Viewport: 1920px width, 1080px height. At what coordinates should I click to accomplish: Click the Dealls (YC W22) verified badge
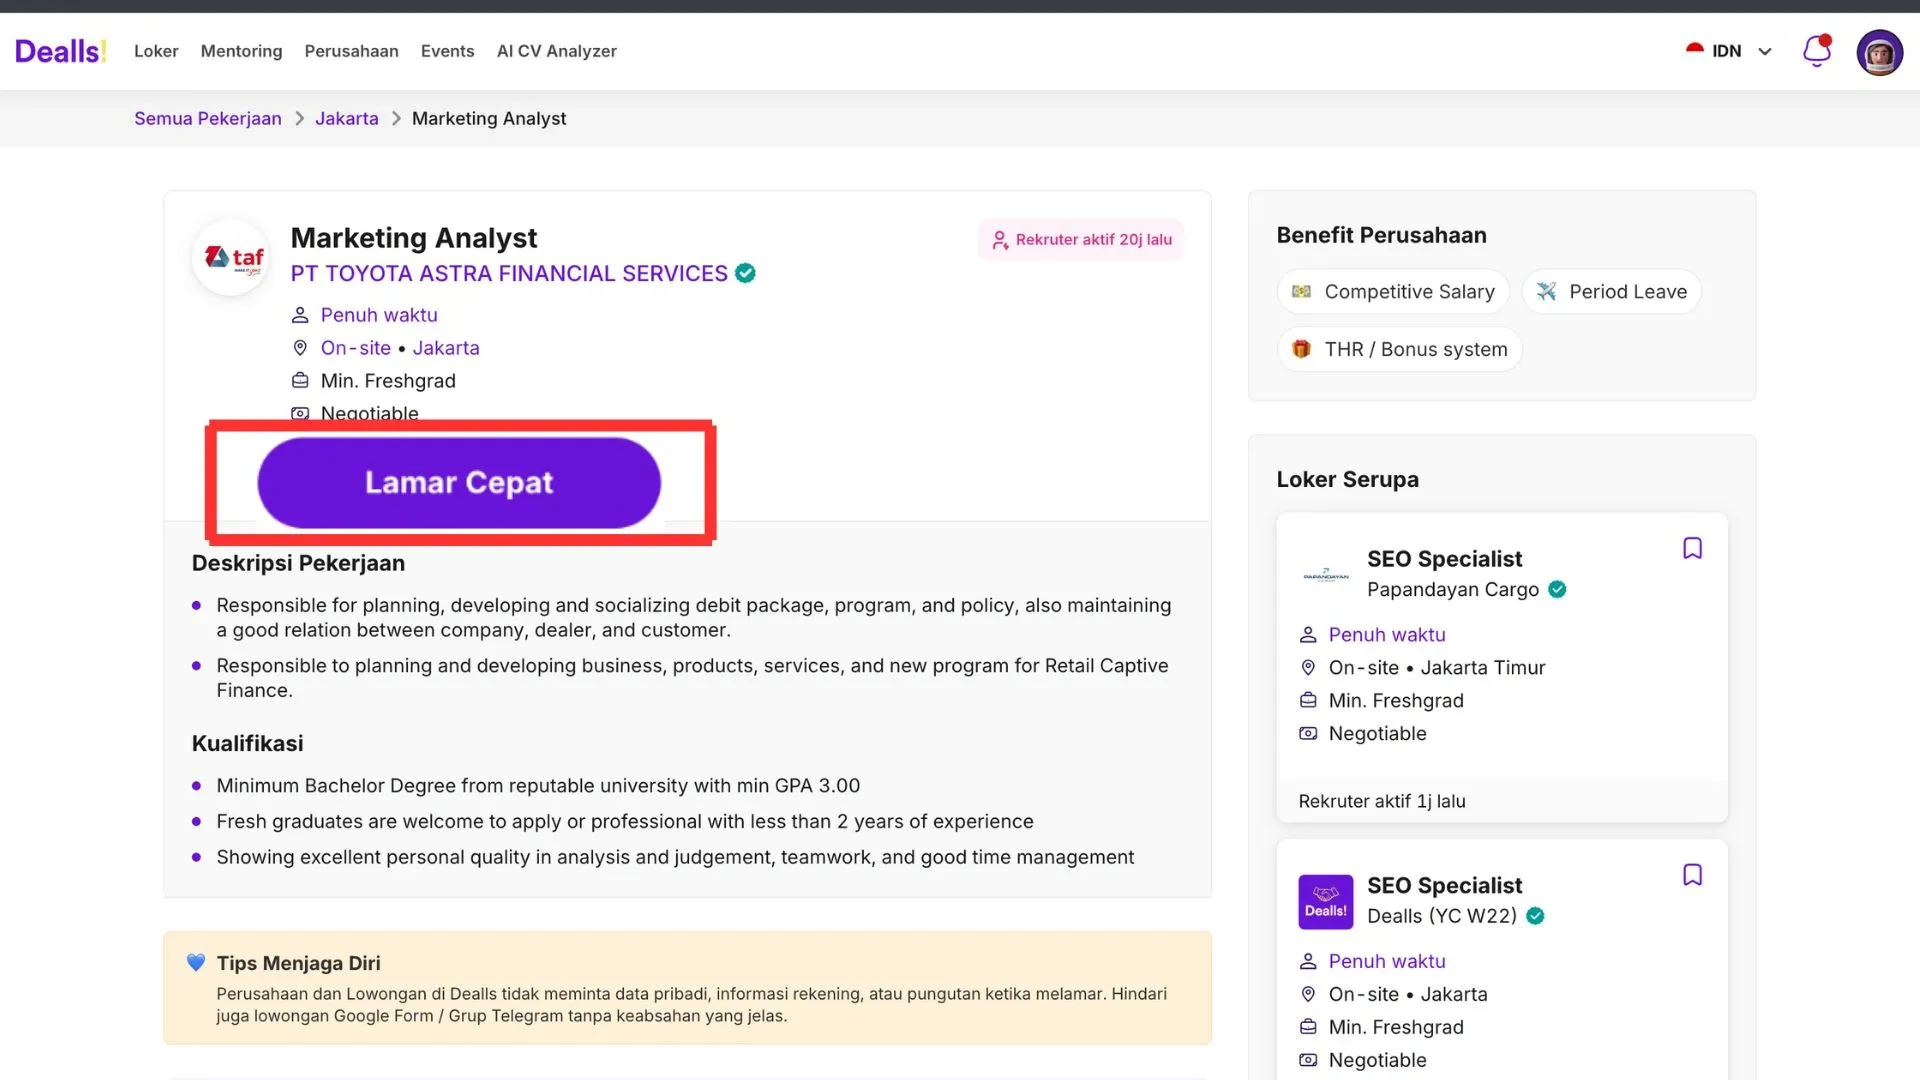click(1535, 916)
